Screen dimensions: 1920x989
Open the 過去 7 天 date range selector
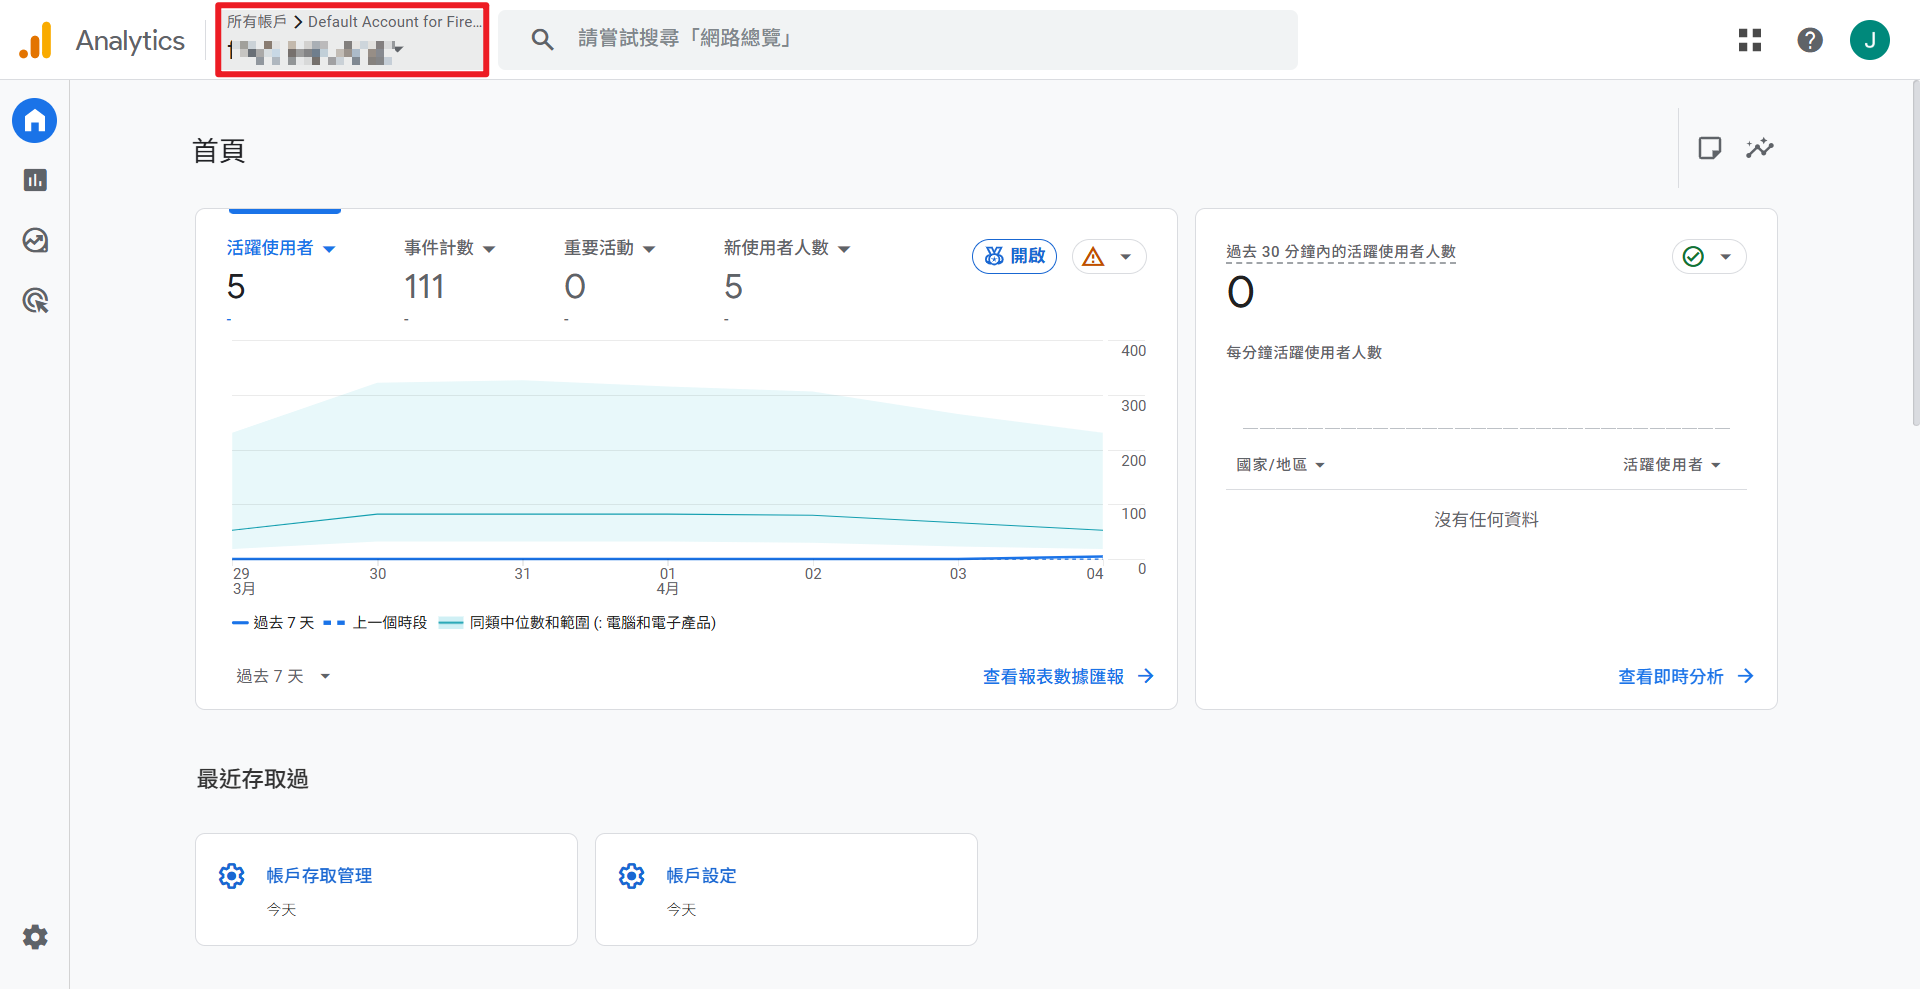[283, 676]
